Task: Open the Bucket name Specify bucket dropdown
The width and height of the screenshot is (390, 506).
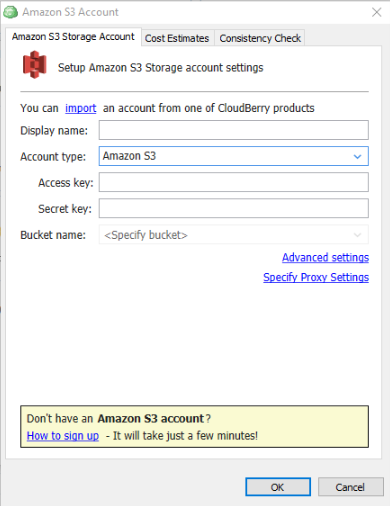Action: [x=234, y=235]
